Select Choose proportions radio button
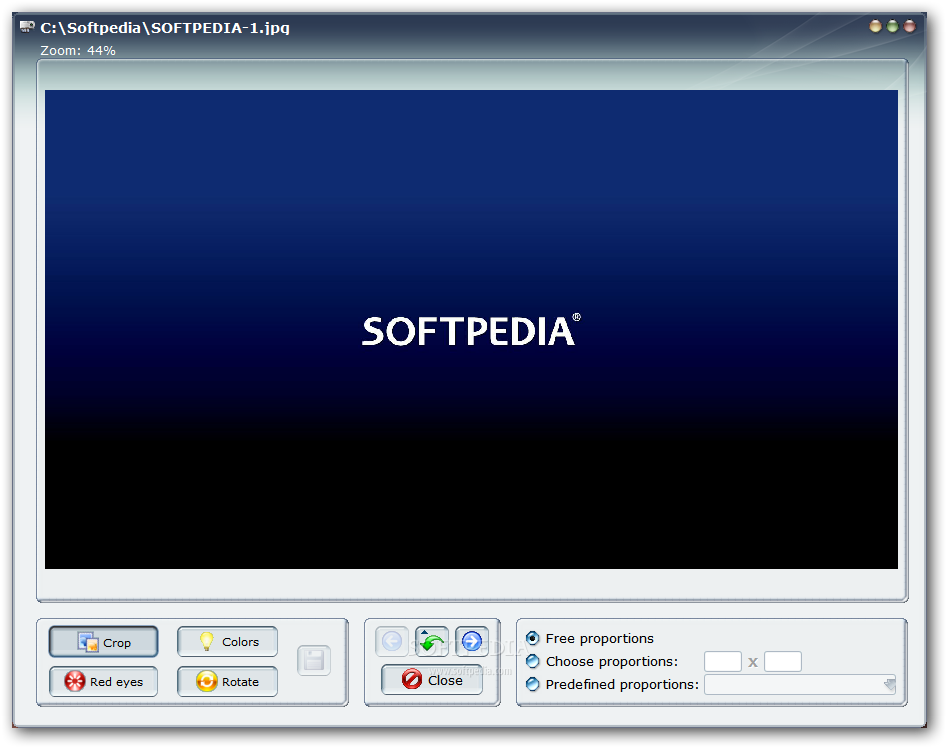Screen dimensions: 947x748 click(532, 661)
